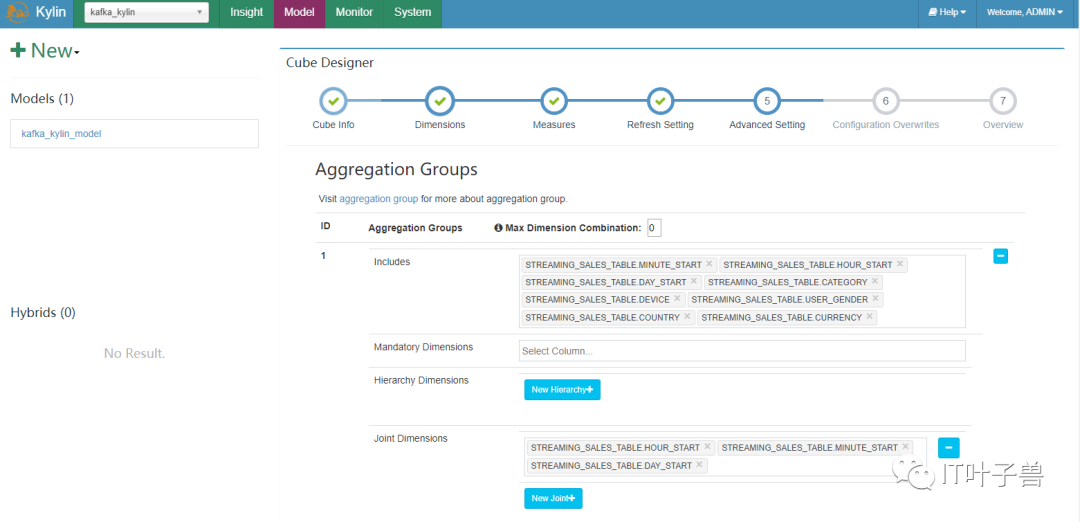Image resolution: width=1080 pixels, height=522 pixels.
Task: Go to Cube Info step circle
Action: click(x=333, y=101)
